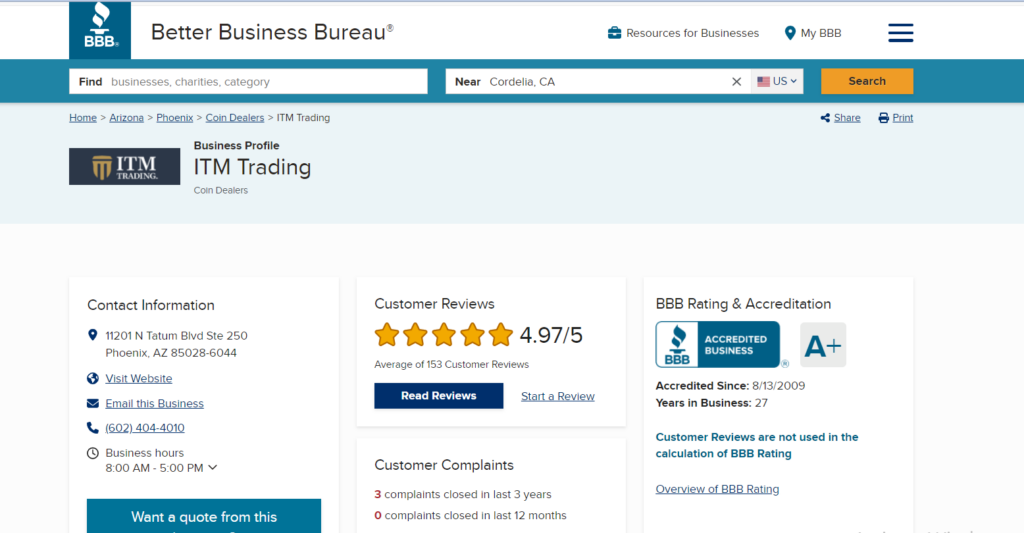Click the Search button
Viewport: 1024px width, 533px height.
pos(867,81)
